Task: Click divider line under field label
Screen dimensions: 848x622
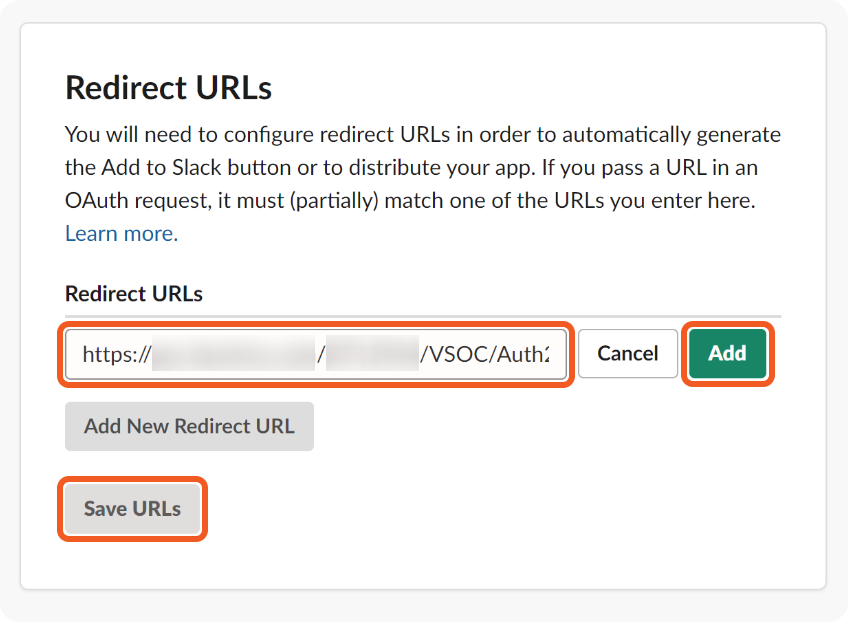Action: click(422, 315)
